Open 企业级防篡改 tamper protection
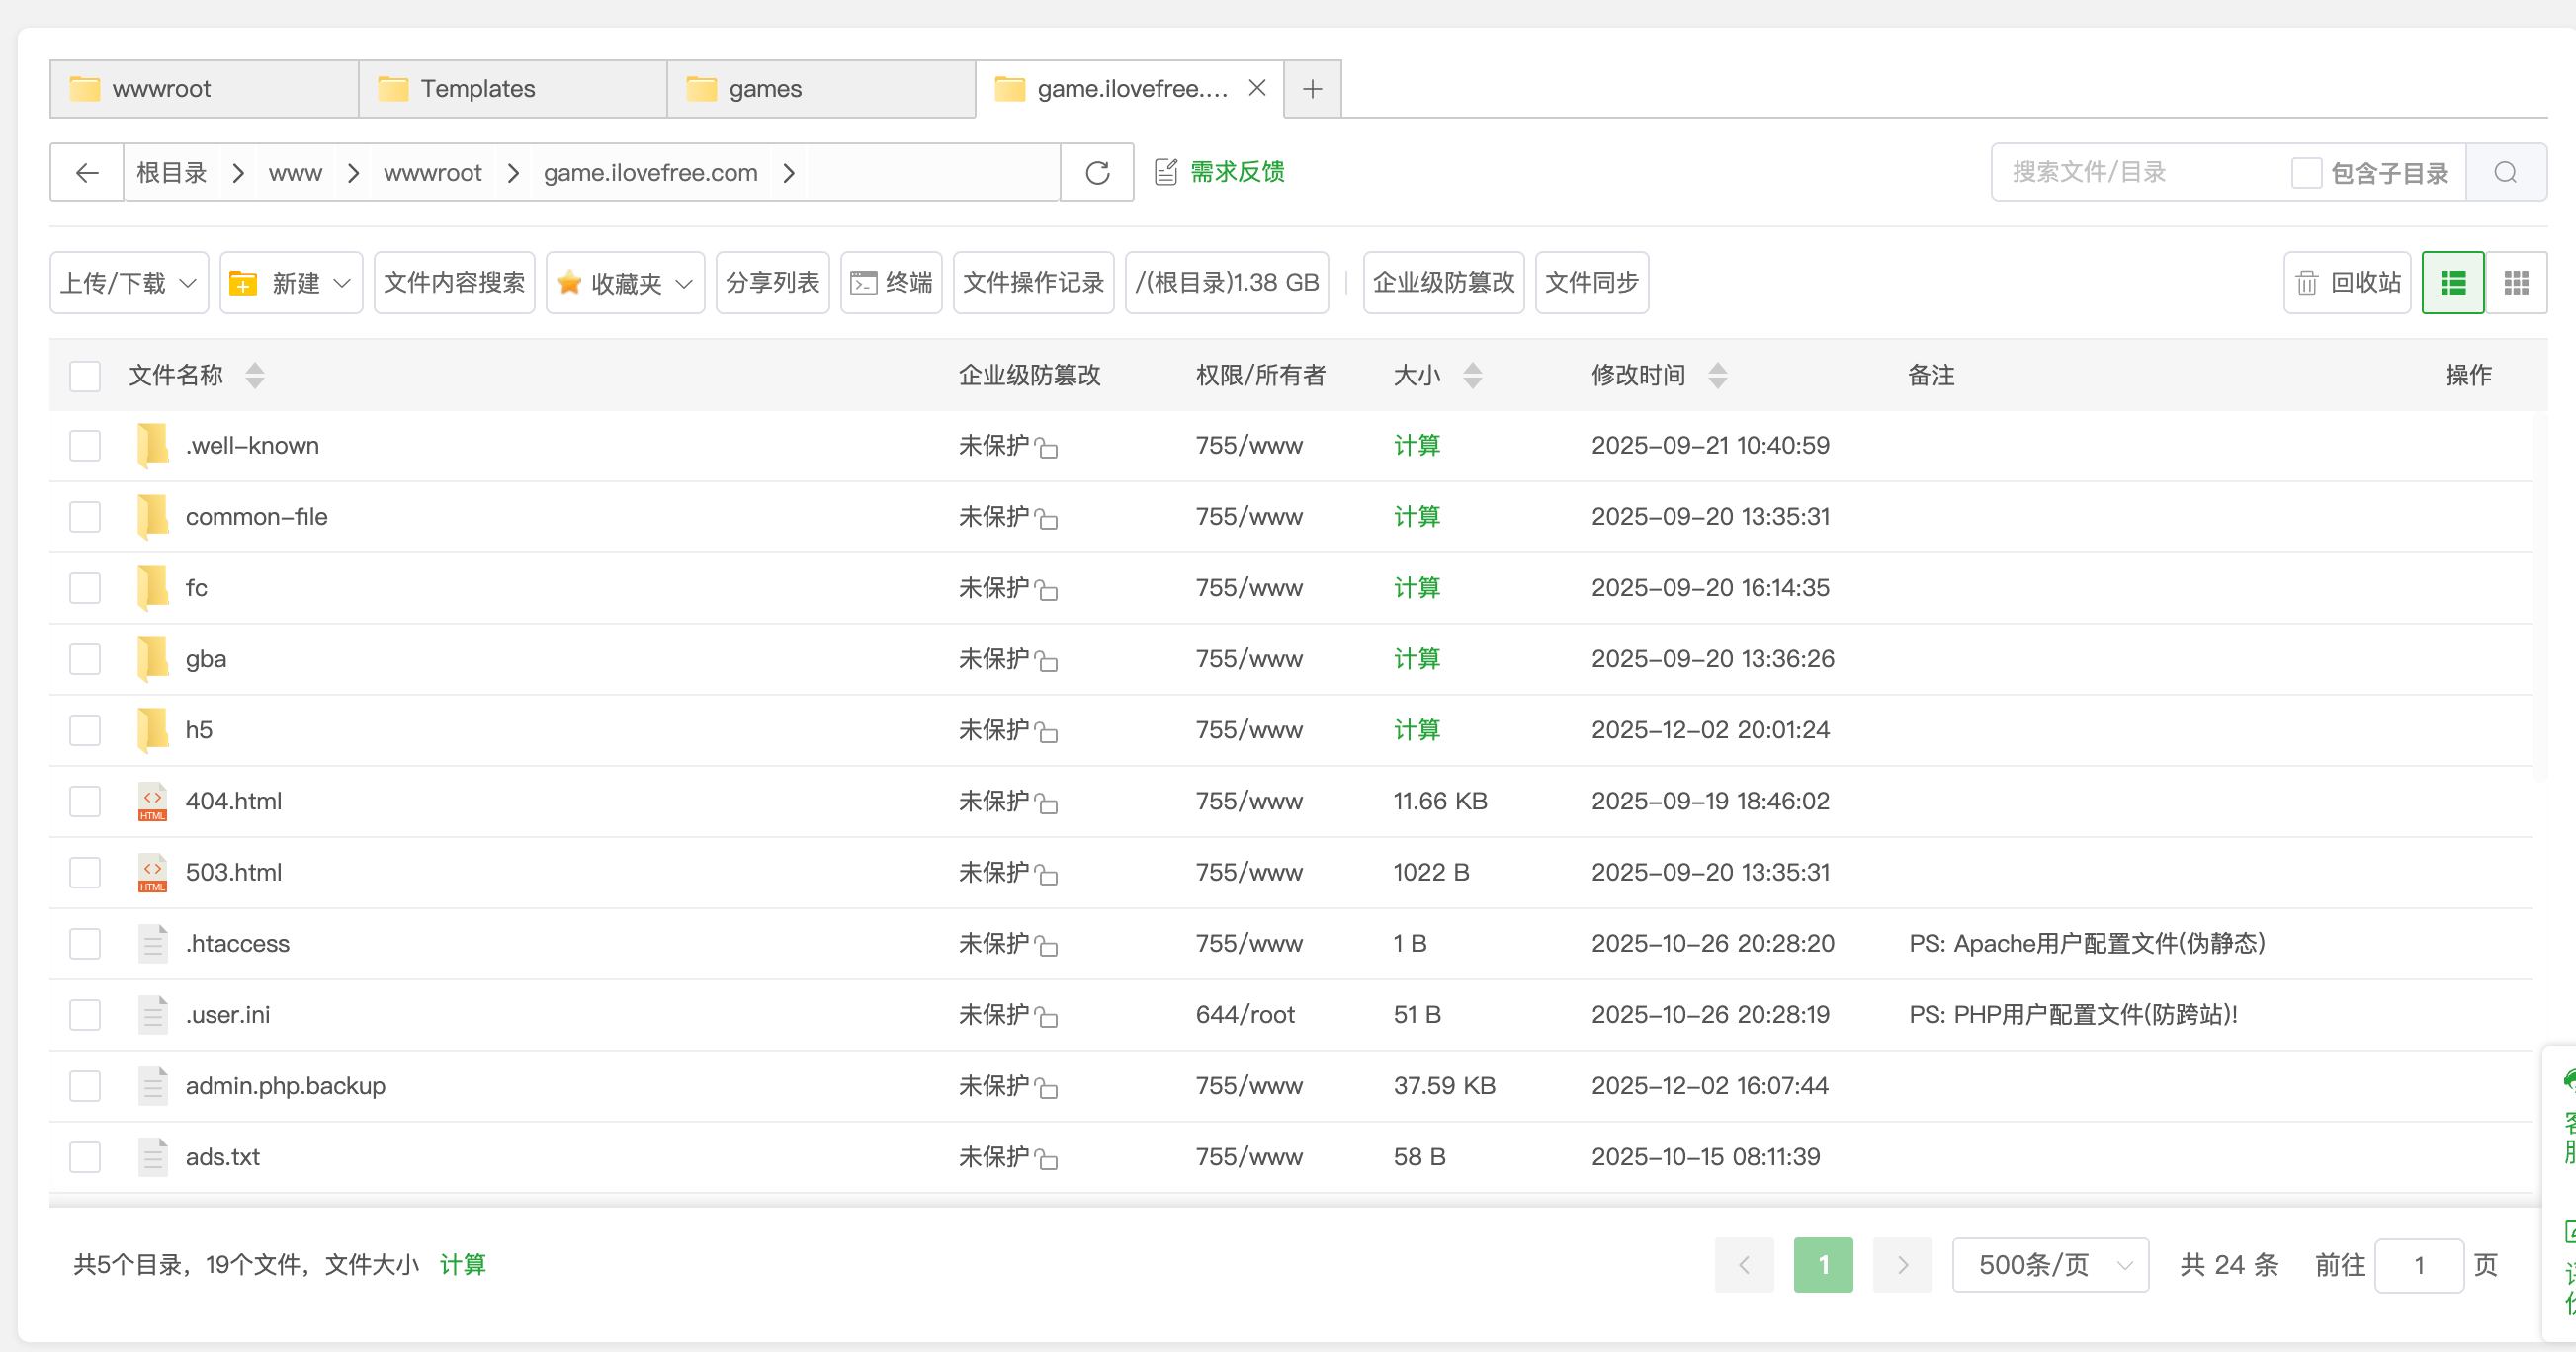This screenshot has width=2576, height=1352. pyautogui.click(x=1443, y=283)
